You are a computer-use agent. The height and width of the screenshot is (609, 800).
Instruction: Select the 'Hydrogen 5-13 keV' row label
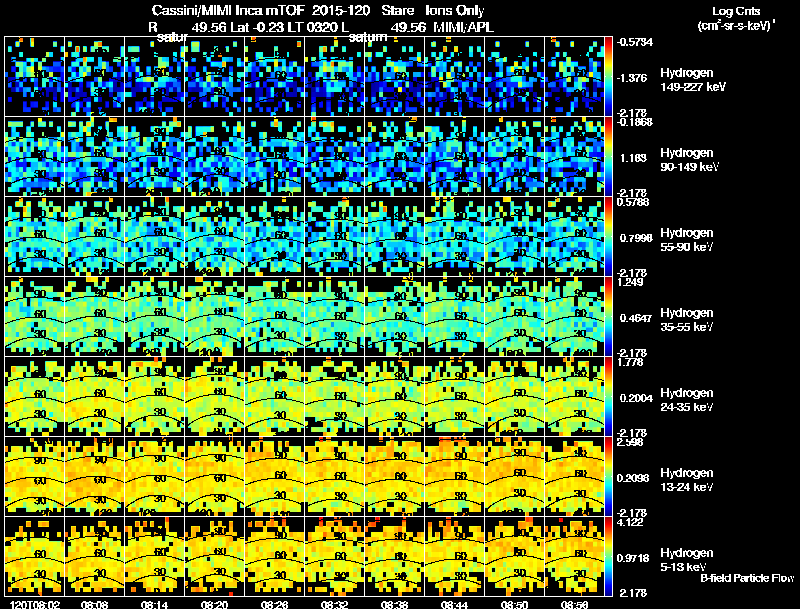pyautogui.click(x=687, y=560)
